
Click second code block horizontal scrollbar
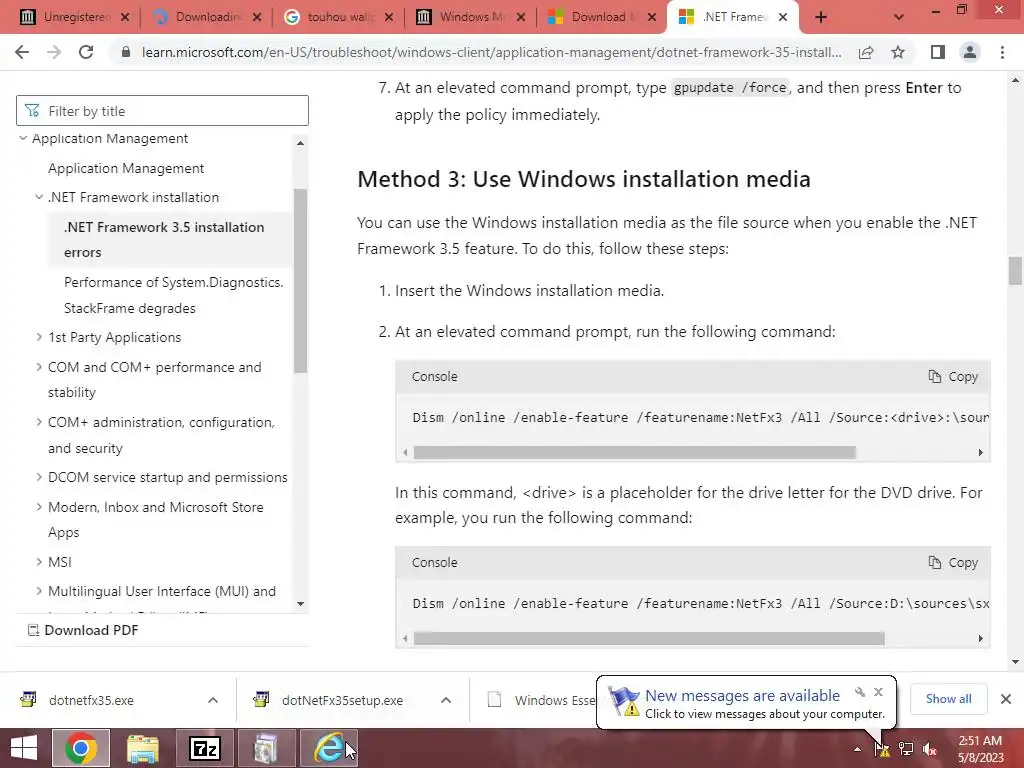pos(649,638)
